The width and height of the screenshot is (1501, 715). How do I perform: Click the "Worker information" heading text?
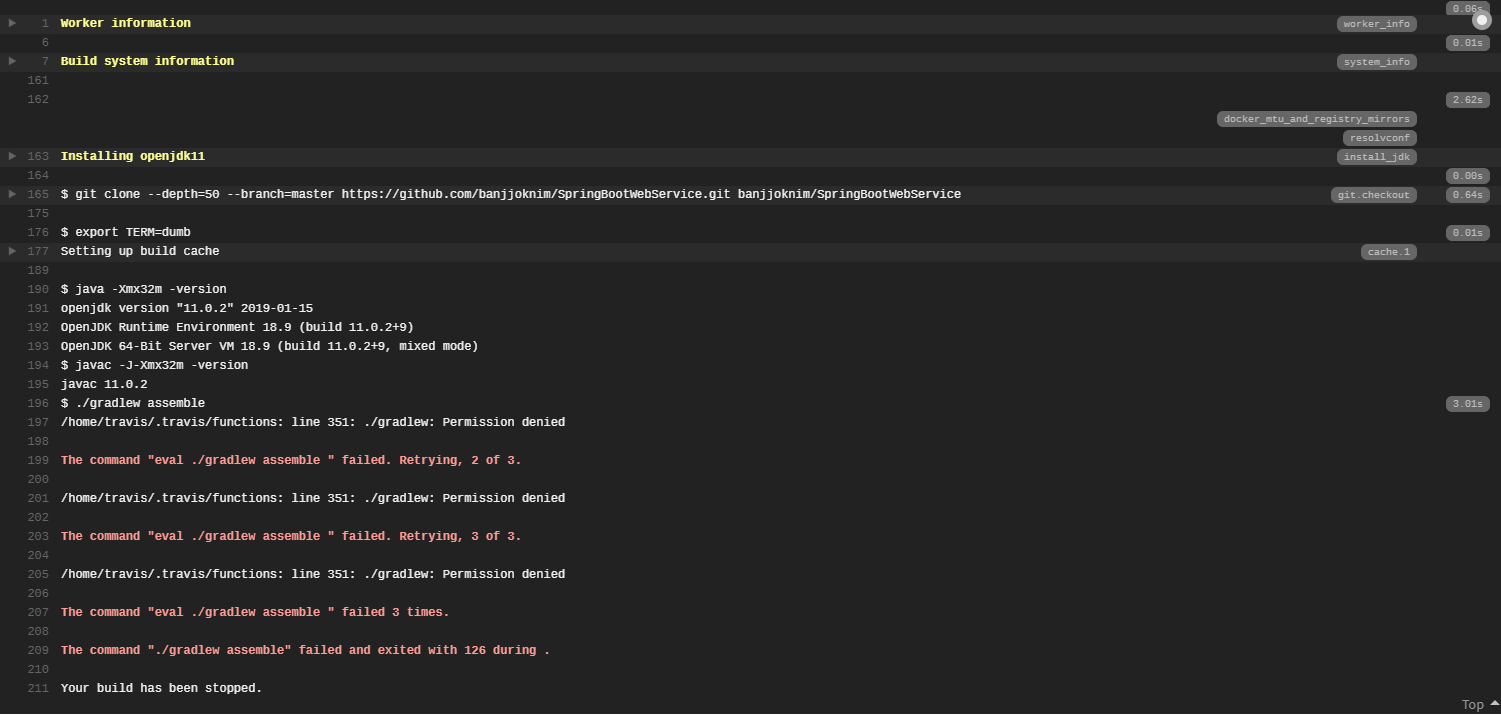[x=125, y=23]
